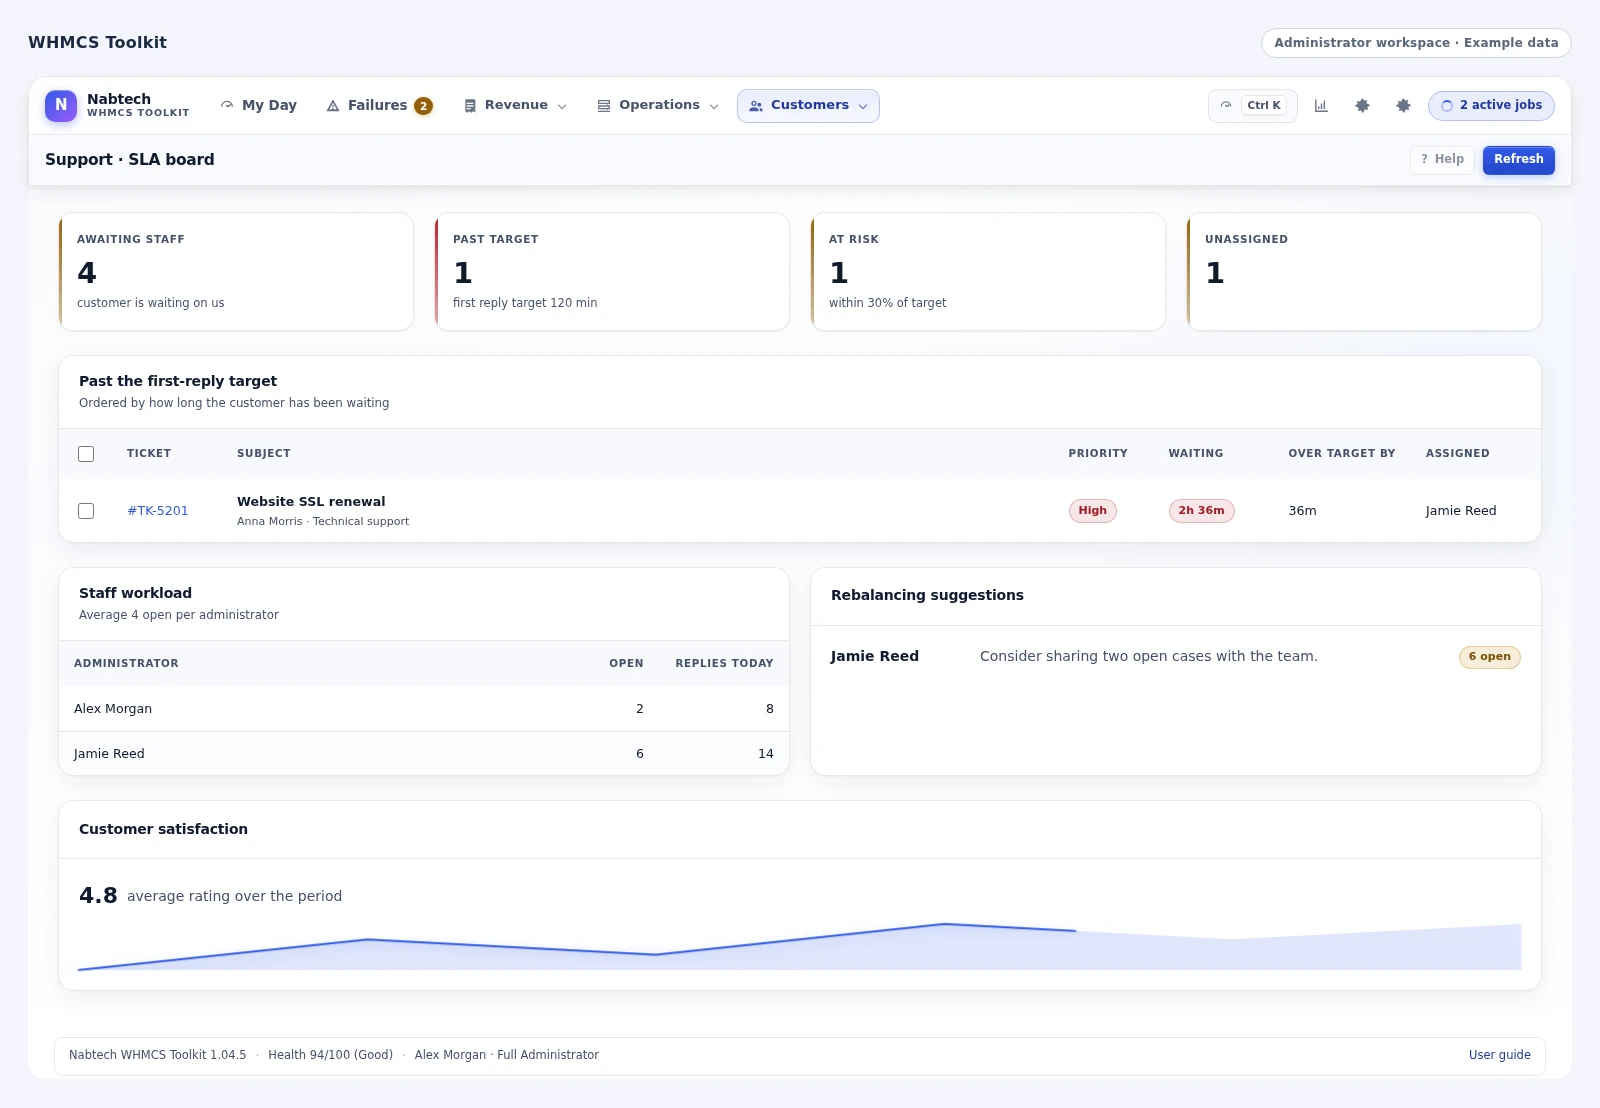Select the Jamie Reed workload row
This screenshot has height=1108, width=1600.
coord(424,754)
